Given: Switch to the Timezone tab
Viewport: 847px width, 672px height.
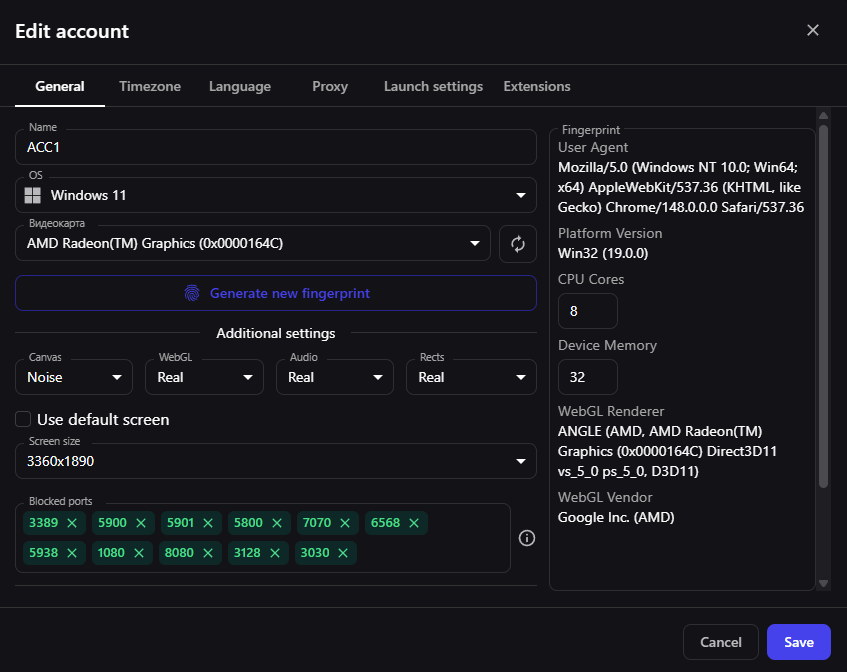Looking at the screenshot, I should pyautogui.click(x=150, y=86).
